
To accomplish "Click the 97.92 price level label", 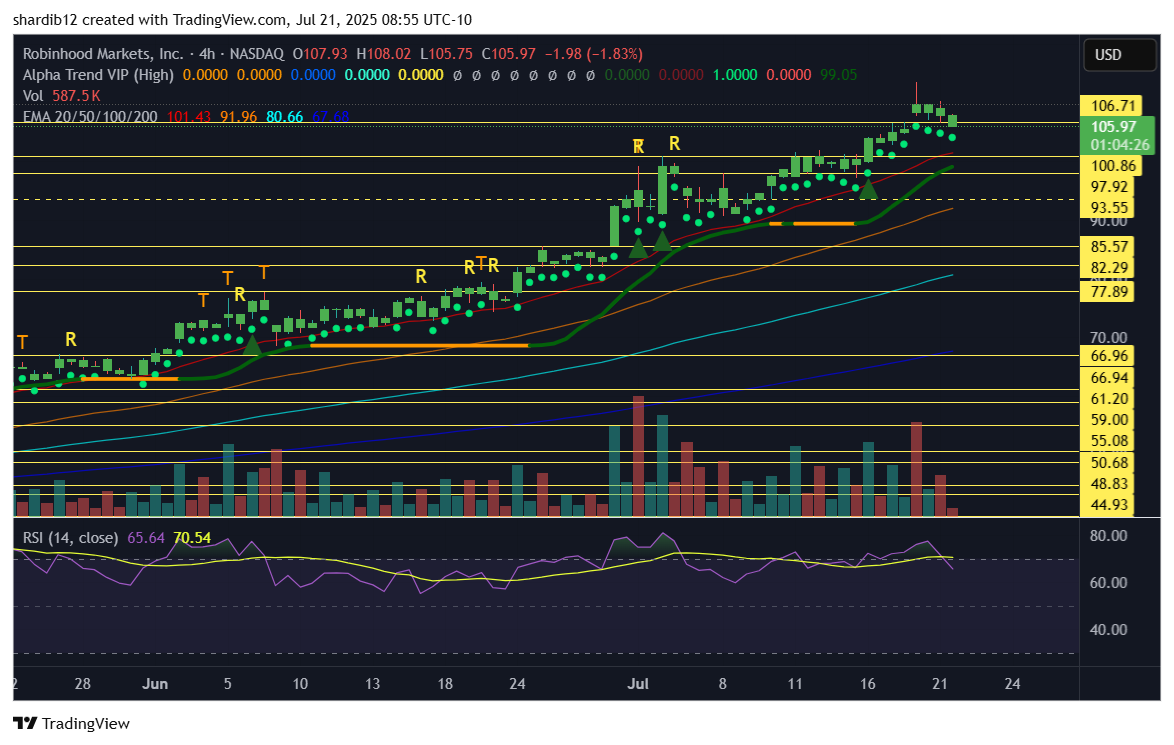I will point(1109,186).
